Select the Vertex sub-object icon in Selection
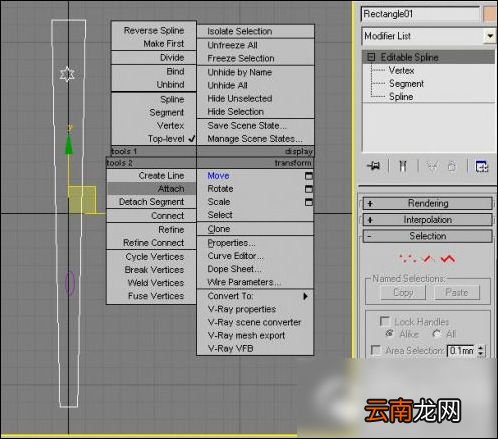This screenshot has height=439, width=498. [408, 258]
